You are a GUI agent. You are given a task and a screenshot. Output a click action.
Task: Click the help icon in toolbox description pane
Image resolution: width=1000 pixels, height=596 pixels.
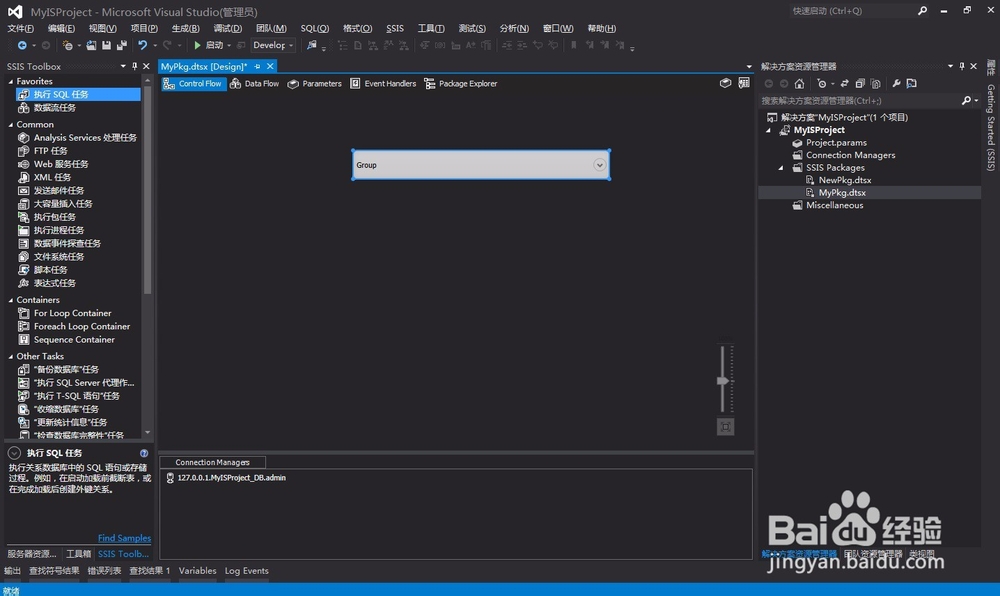coord(144,453)
